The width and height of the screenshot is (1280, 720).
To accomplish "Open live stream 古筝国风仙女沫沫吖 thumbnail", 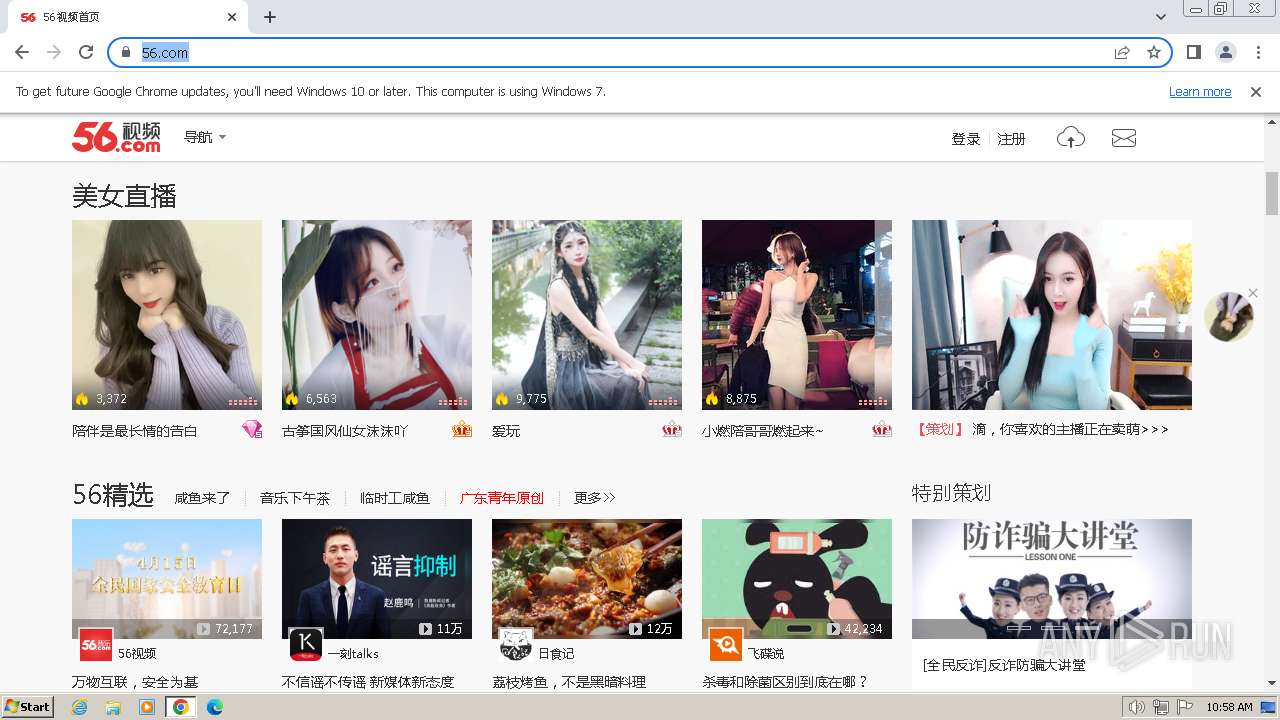I will point(377,315).
